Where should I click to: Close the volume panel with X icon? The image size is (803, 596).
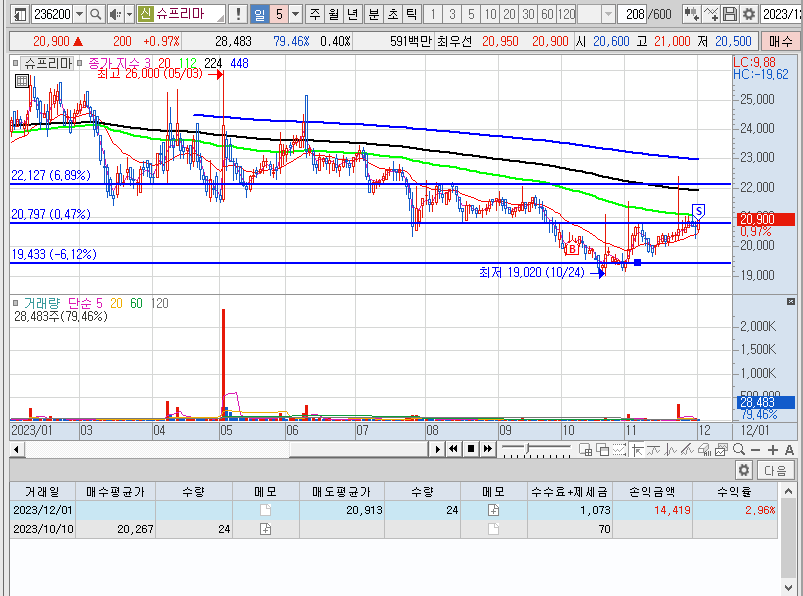791,302
